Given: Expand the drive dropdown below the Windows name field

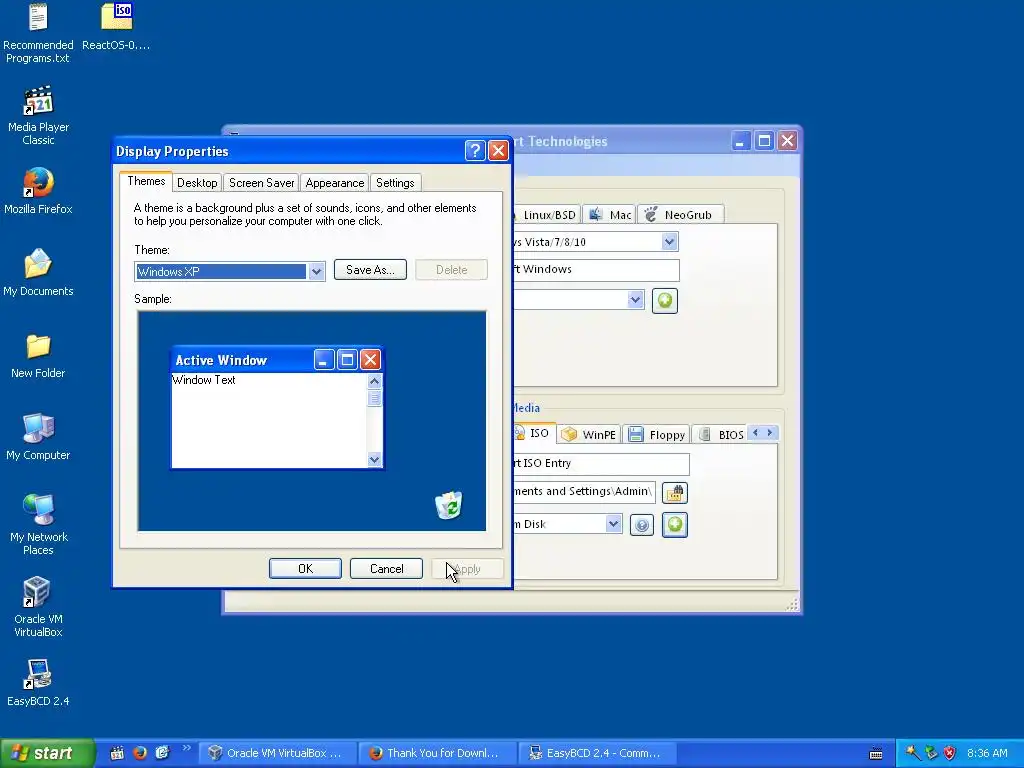Looking at the screenshot, I should coord(635,300).
